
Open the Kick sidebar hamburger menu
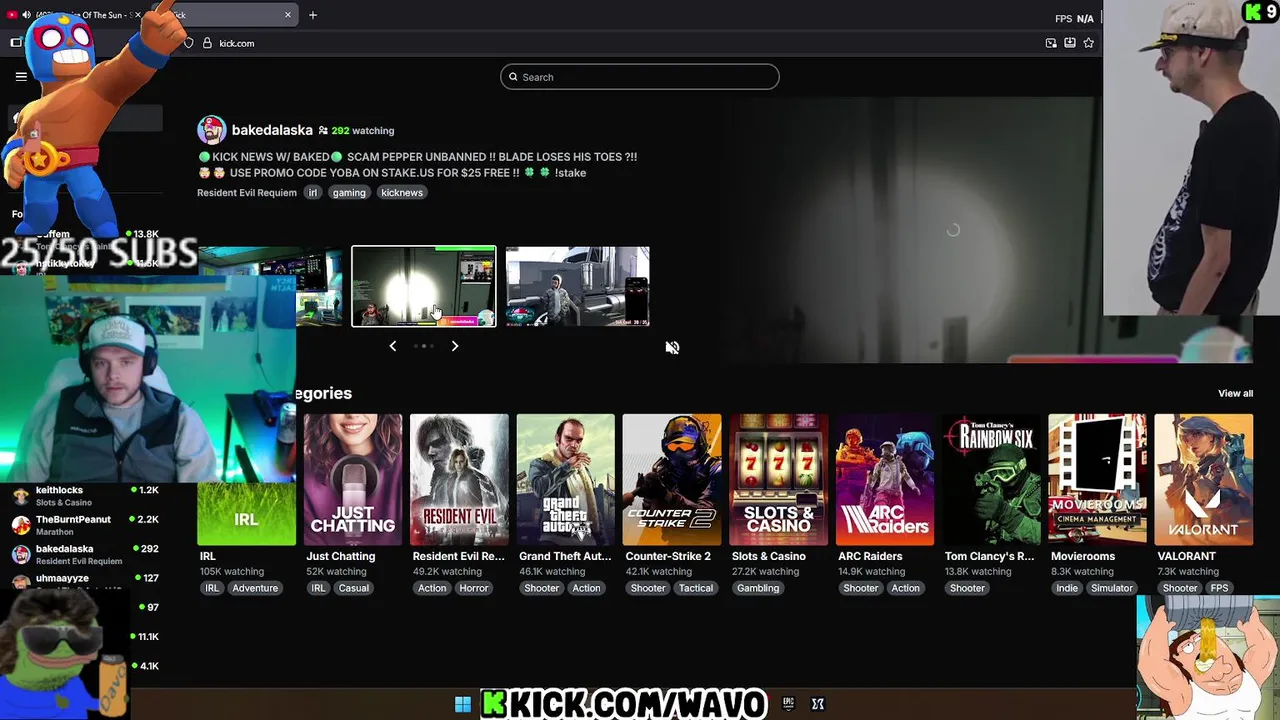pos(21,76)
